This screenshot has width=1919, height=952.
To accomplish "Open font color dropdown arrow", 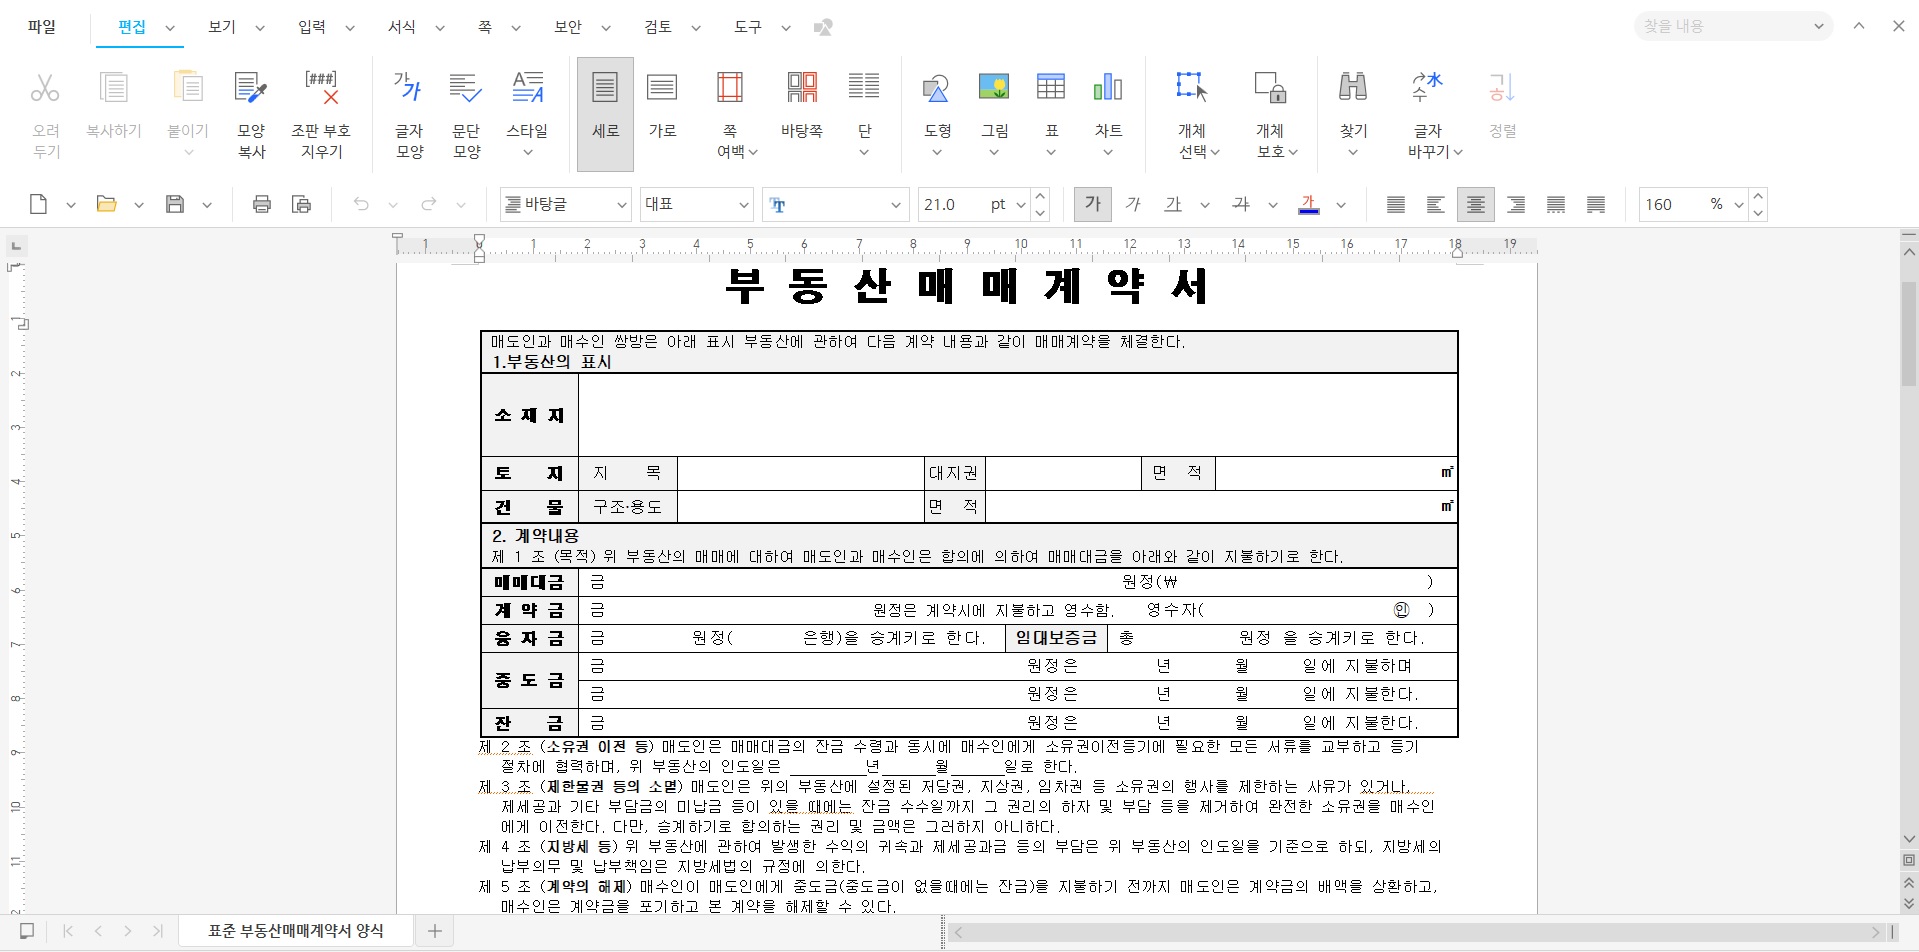I will click(x=1341, y=205).
